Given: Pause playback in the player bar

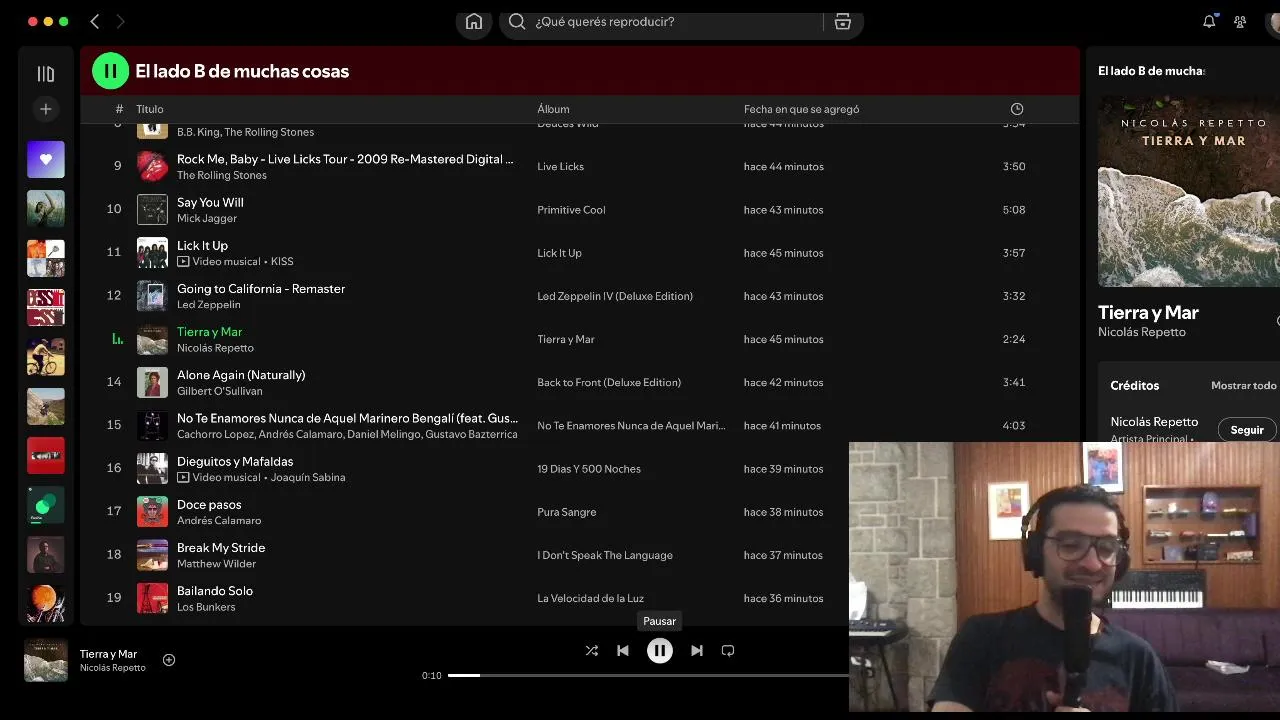Looking at the screenshot, I should click(x=660, y=650).
